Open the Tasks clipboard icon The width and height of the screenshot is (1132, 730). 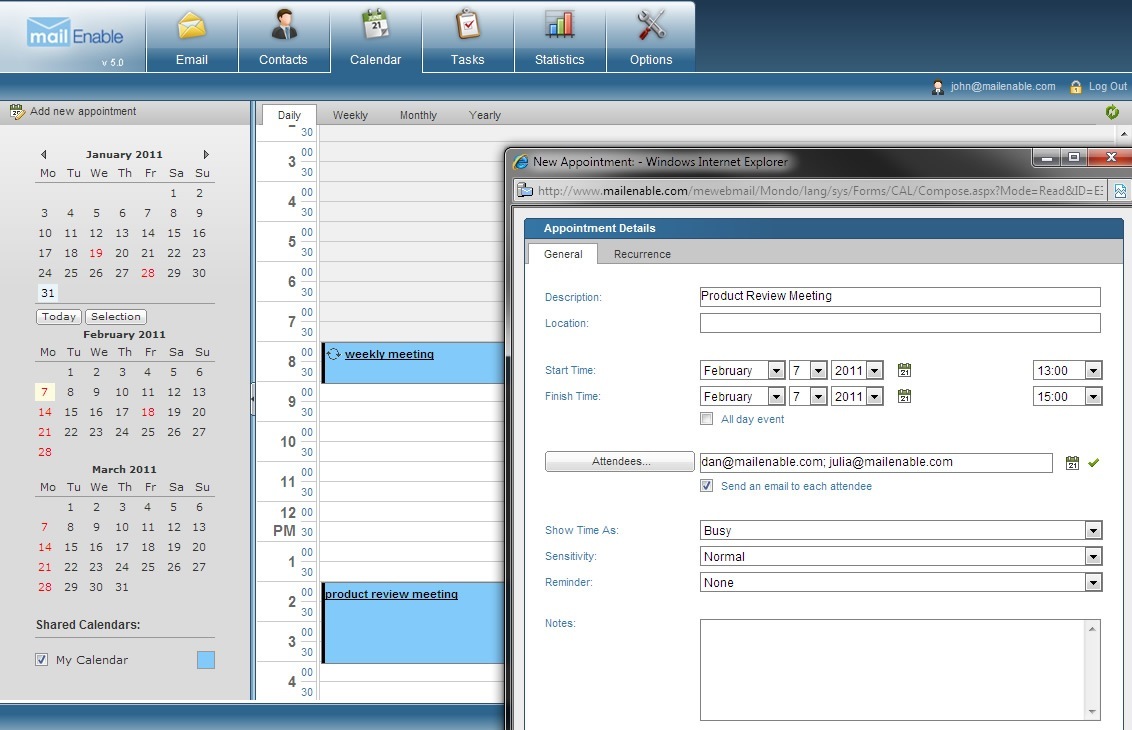click(x=468, y=24)
